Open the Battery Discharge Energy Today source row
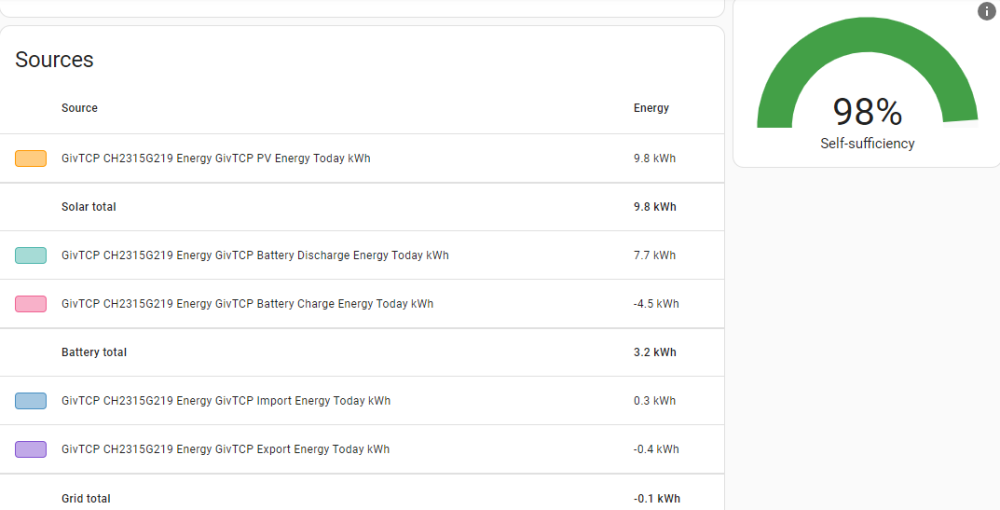The width and height of the screenshot is (1000, 510). [362, 255]
